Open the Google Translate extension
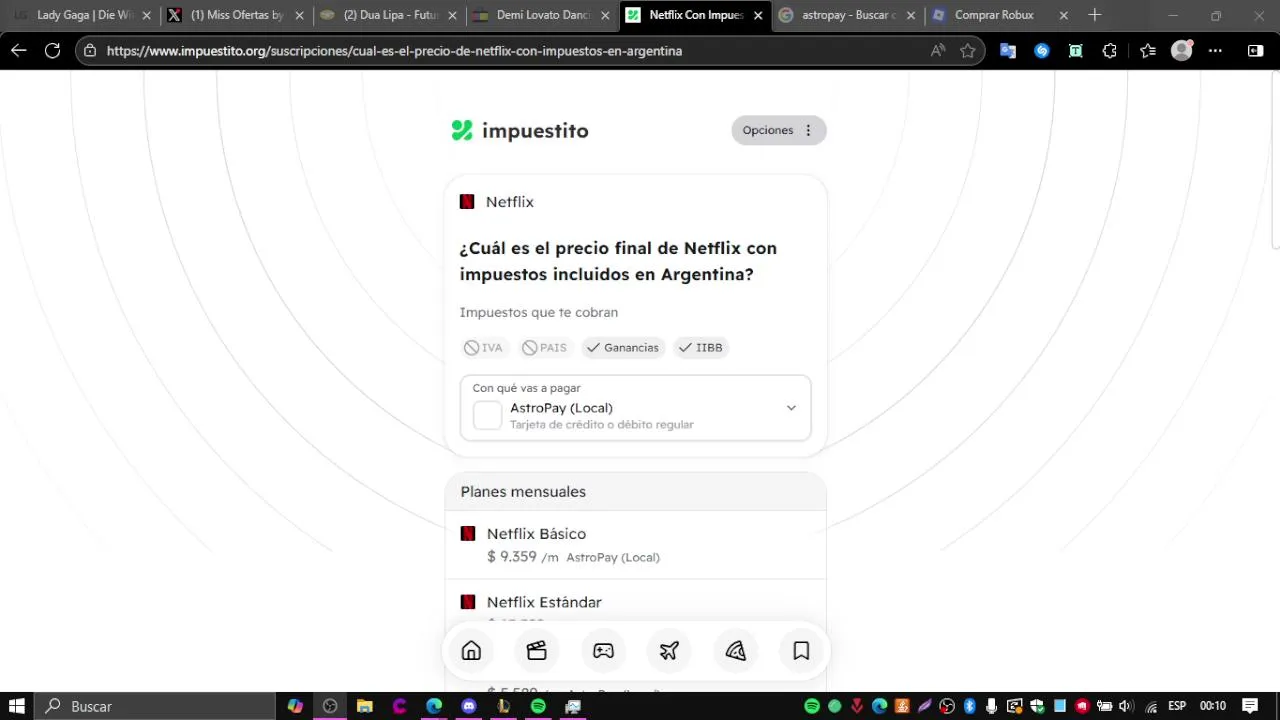This screenshot has width=1280, height=720. pos(1008,50)
